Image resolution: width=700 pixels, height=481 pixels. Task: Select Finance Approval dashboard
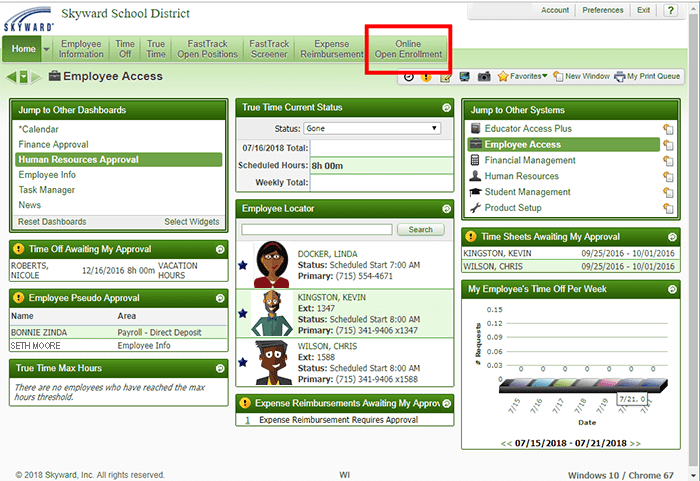coord(53,144)
